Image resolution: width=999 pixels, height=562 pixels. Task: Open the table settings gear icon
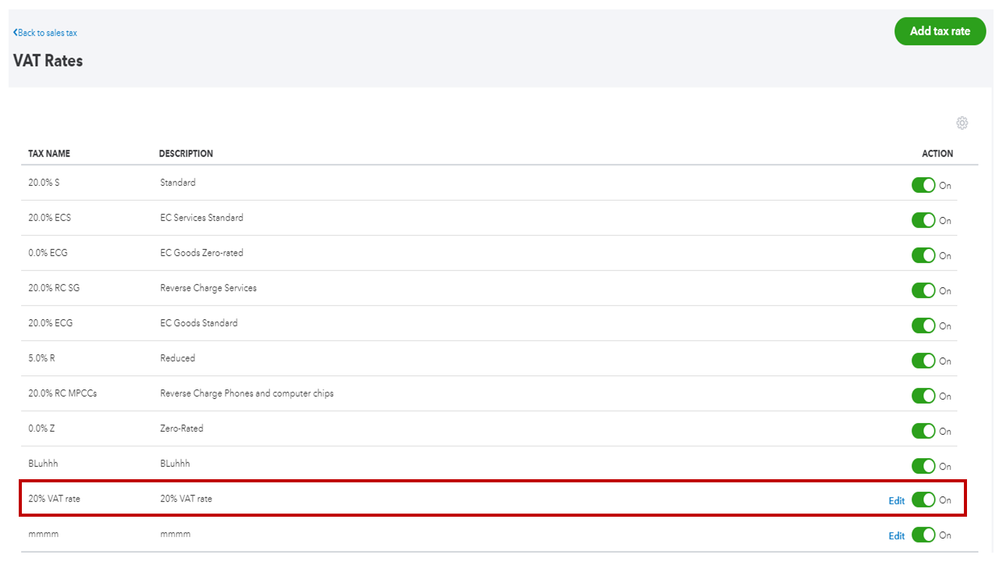962,123
